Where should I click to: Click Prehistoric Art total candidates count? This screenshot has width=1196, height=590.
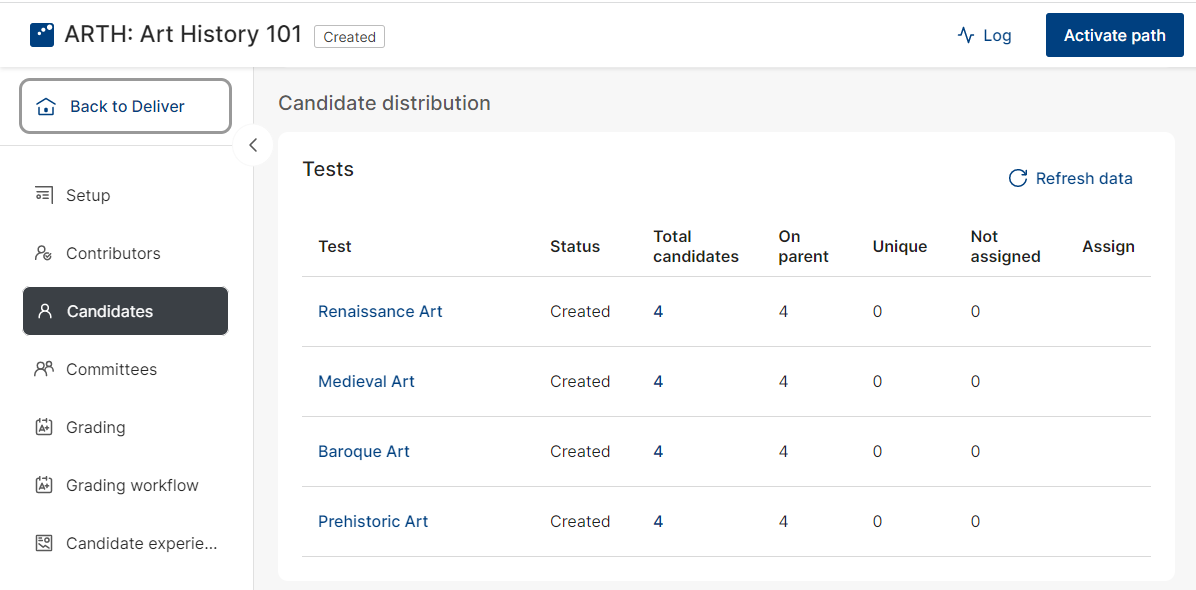pyautogui.click(x=658, y=521)
